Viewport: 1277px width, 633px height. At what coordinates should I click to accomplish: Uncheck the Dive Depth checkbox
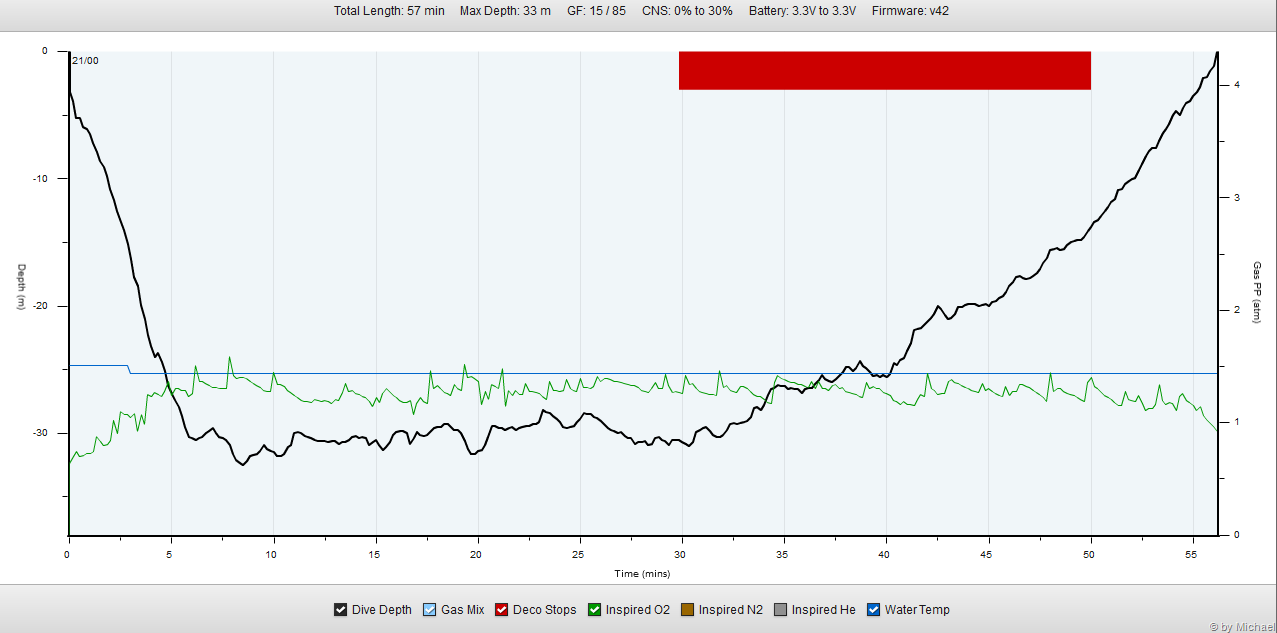(x=340, y=610)
